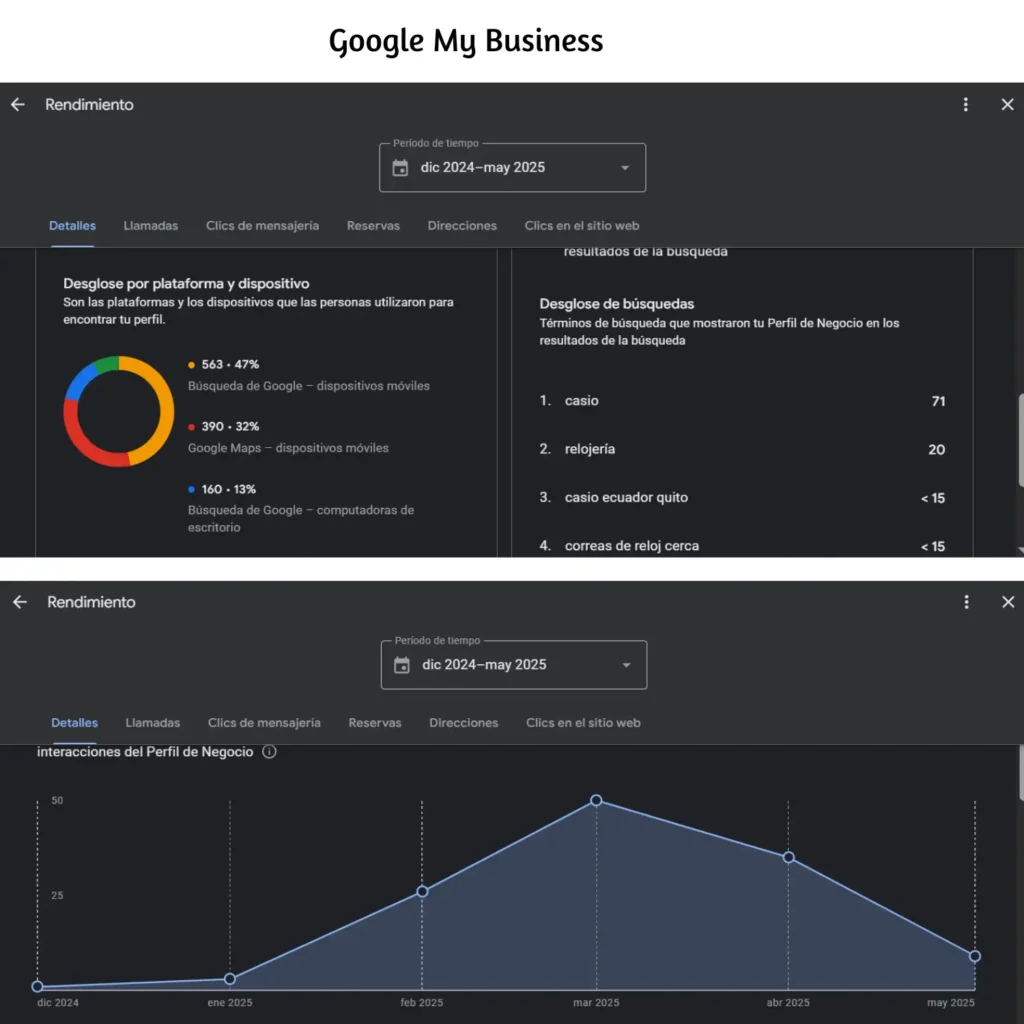The image size is (1024, 1024).
Task: Click the "abr 2025" axis label
Action: click(788, 1003)
